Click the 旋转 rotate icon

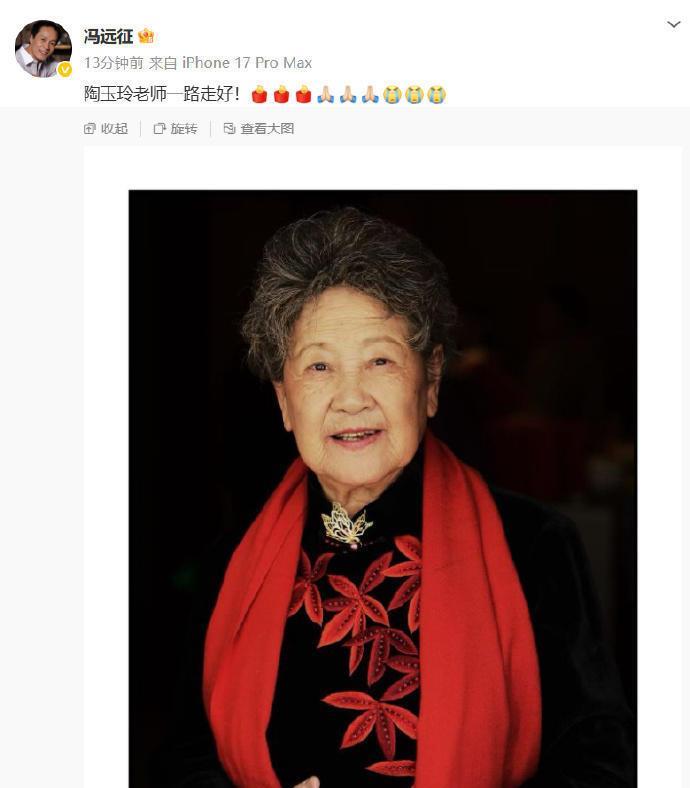pyautogui.click(x=159, y=129)
